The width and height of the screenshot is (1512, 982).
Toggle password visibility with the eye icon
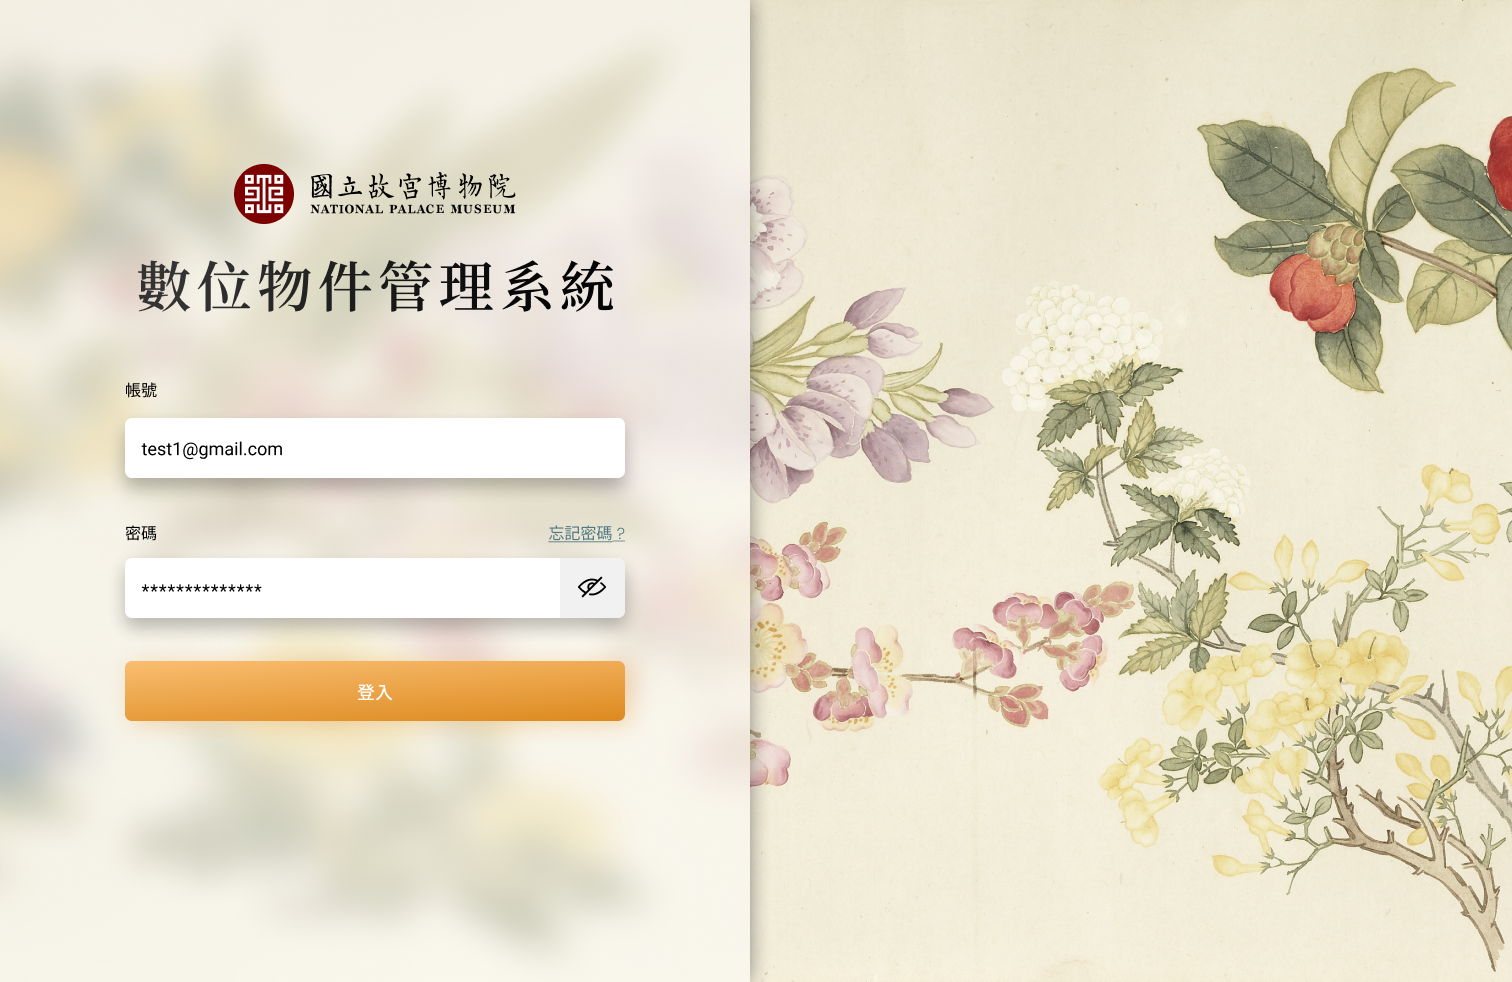pos(592,588)
